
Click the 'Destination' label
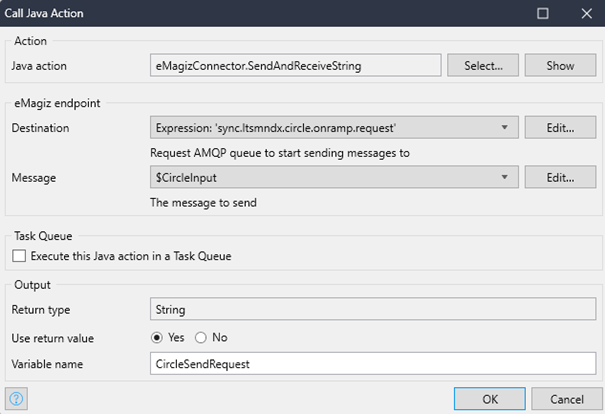[x=40, y=128]
